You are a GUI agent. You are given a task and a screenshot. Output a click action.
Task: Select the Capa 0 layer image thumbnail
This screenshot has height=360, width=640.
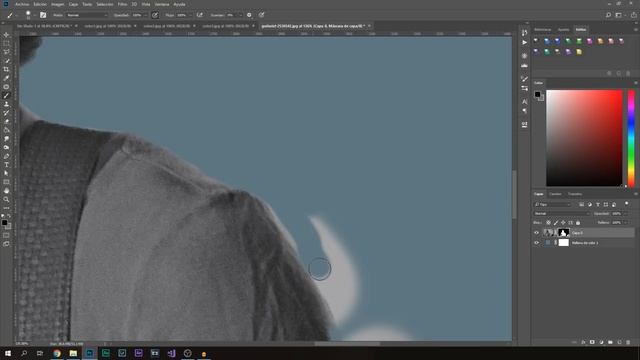point(549,233)
